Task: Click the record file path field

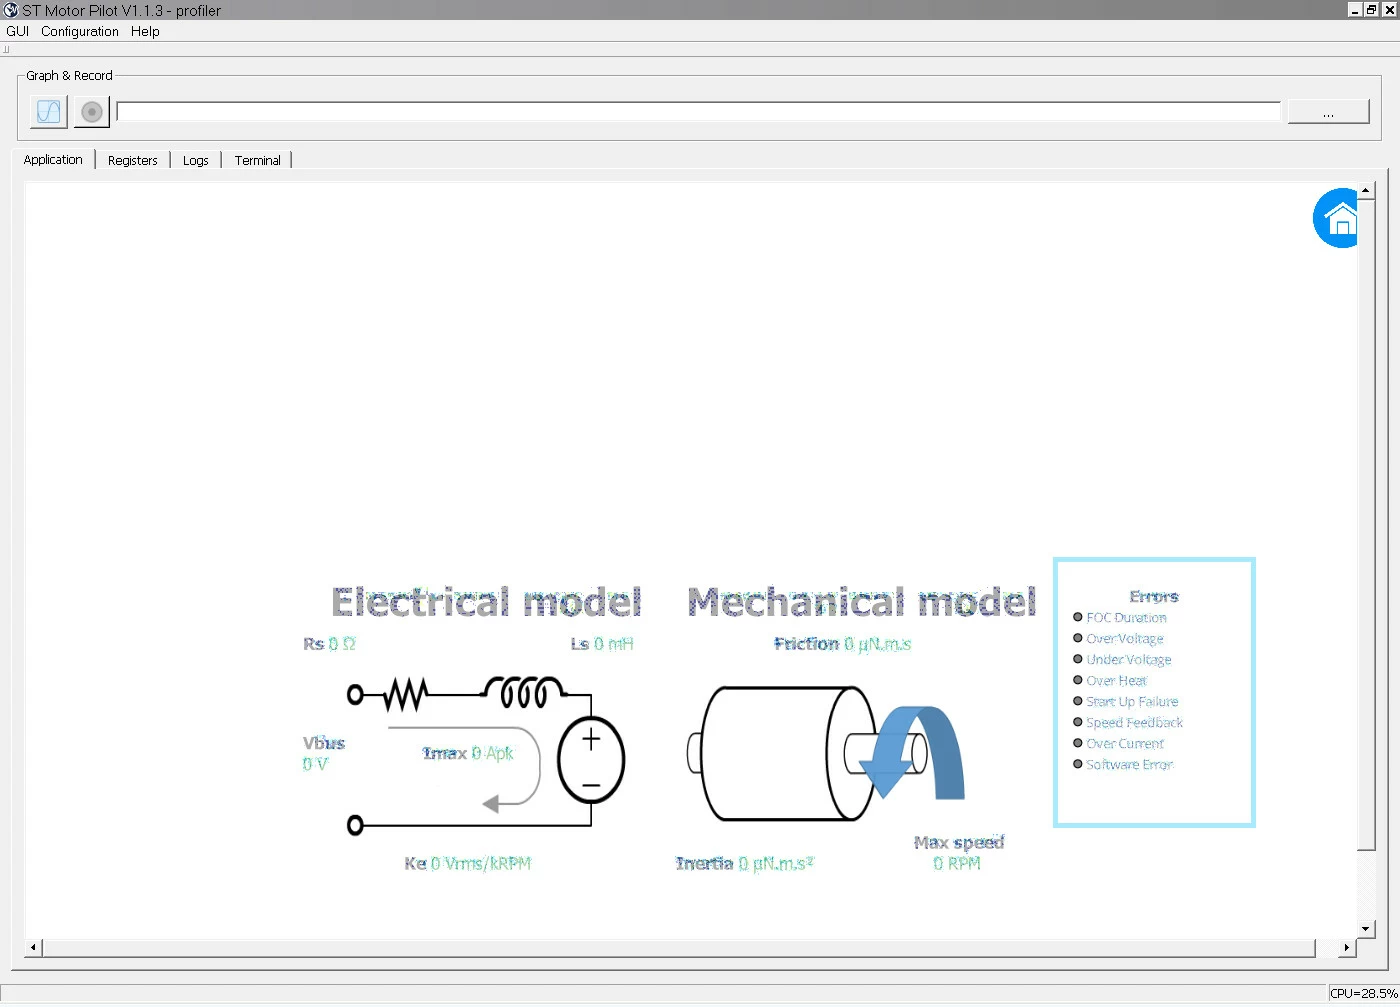Action: tap(698, 111)
